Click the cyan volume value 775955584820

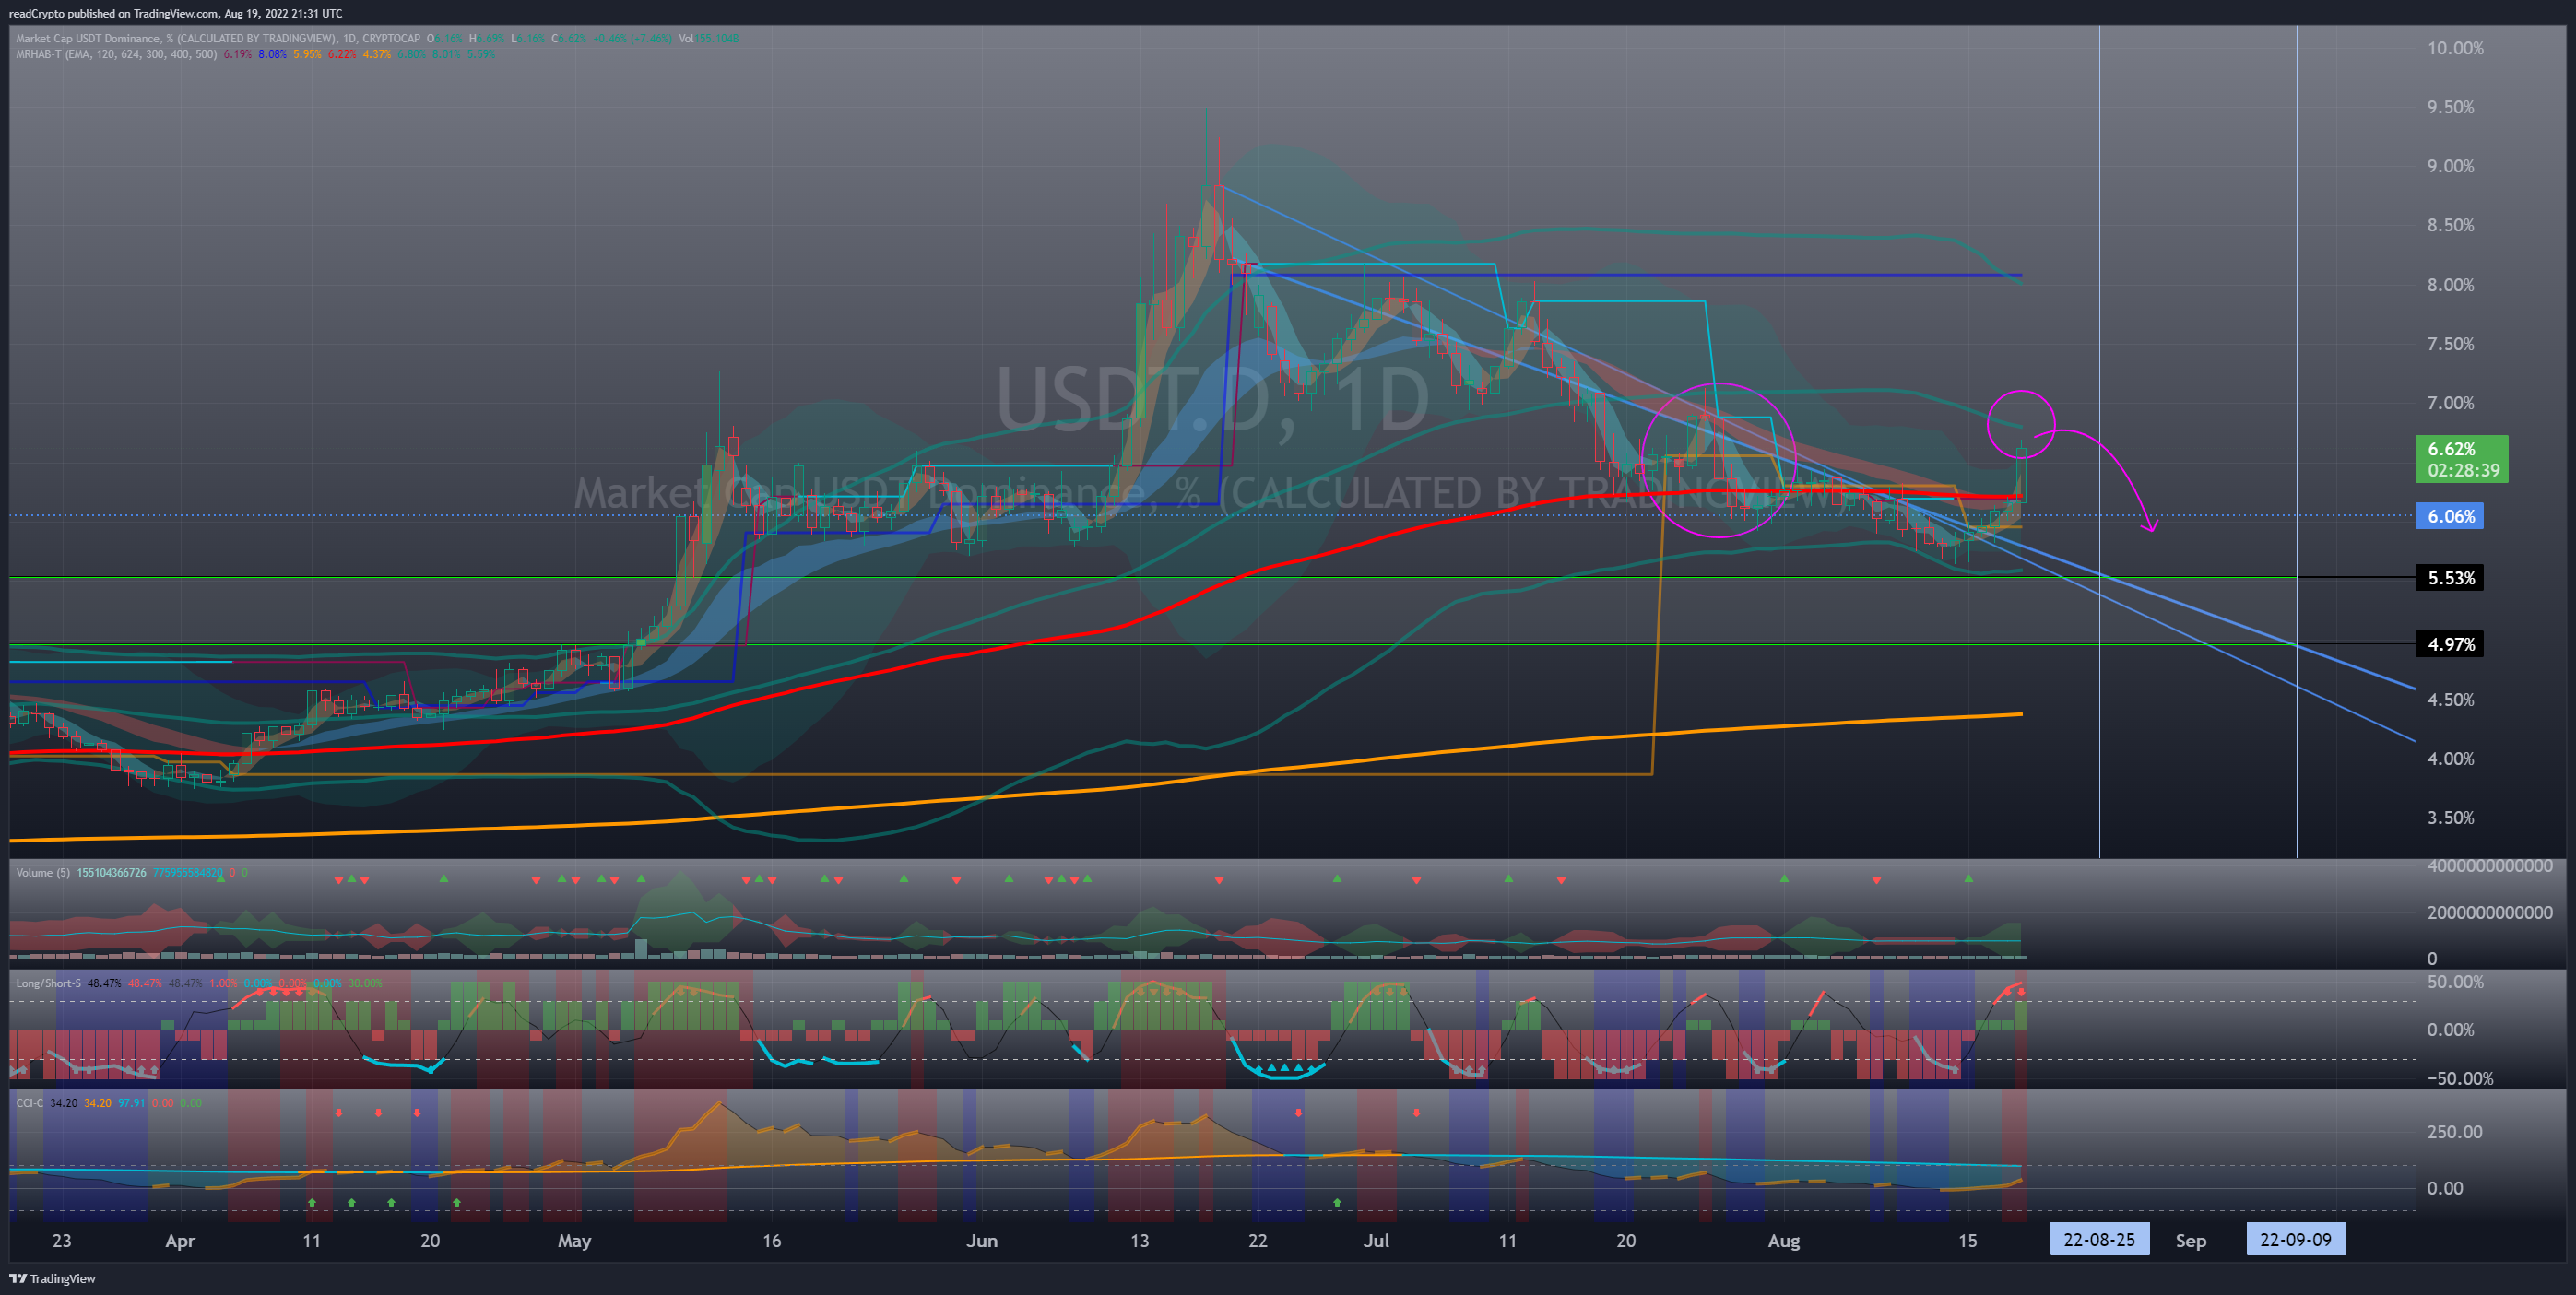(x=187, y=873)
